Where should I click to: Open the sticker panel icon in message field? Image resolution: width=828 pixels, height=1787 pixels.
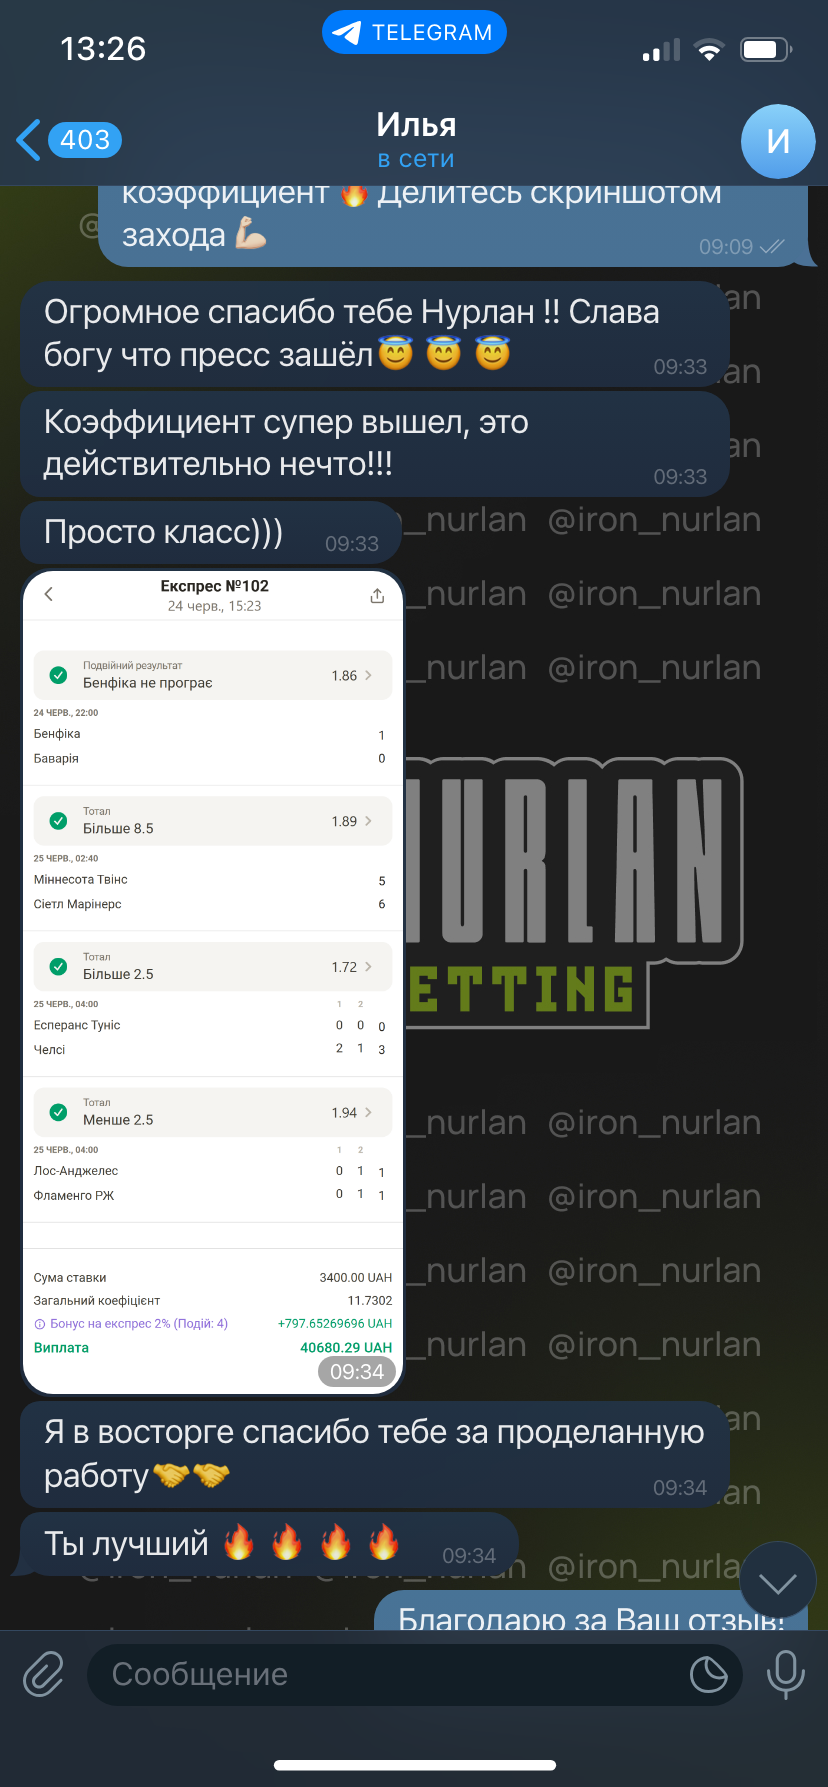(x=709, y=1674)
